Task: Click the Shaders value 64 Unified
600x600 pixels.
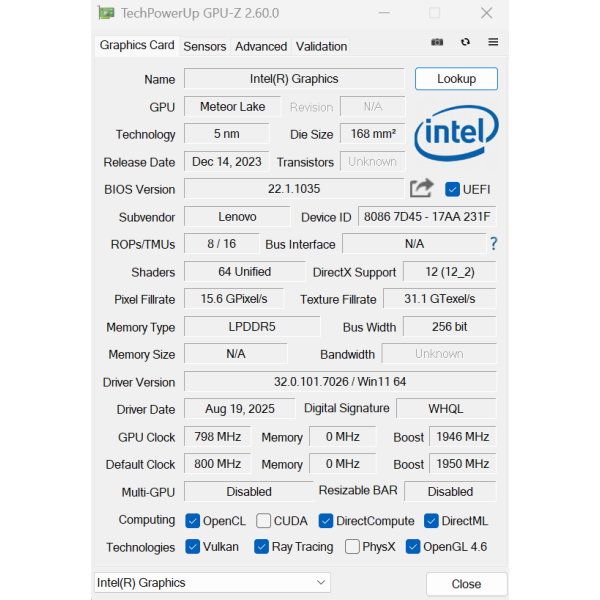Action: click(x=245, y=272)
